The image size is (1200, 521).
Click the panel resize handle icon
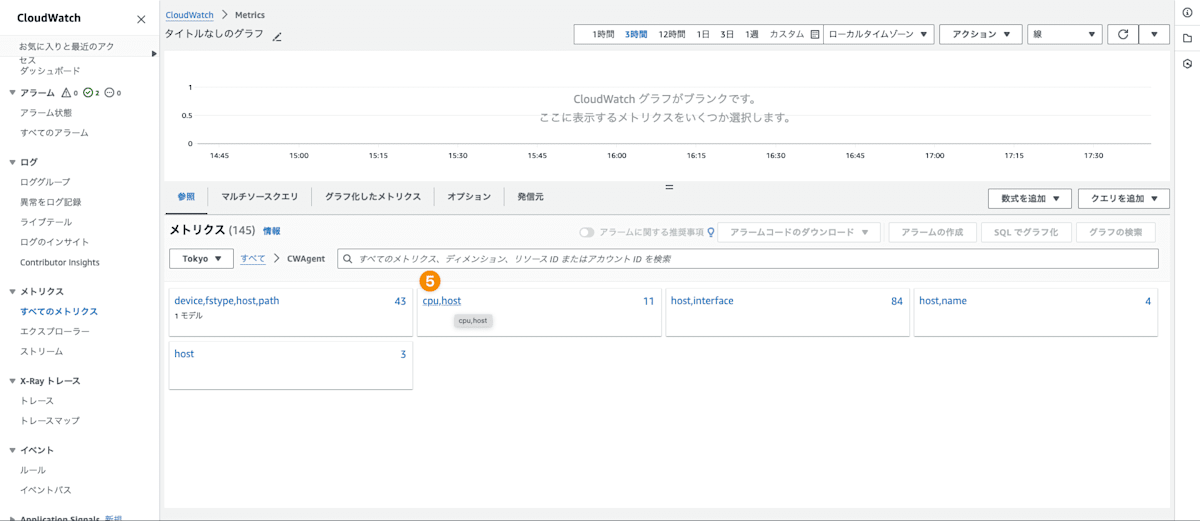click(x=669, y=187)
